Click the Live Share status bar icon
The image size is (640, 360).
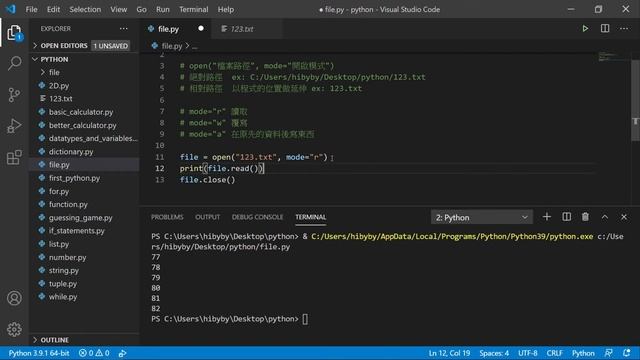click(x=122, y=353)
